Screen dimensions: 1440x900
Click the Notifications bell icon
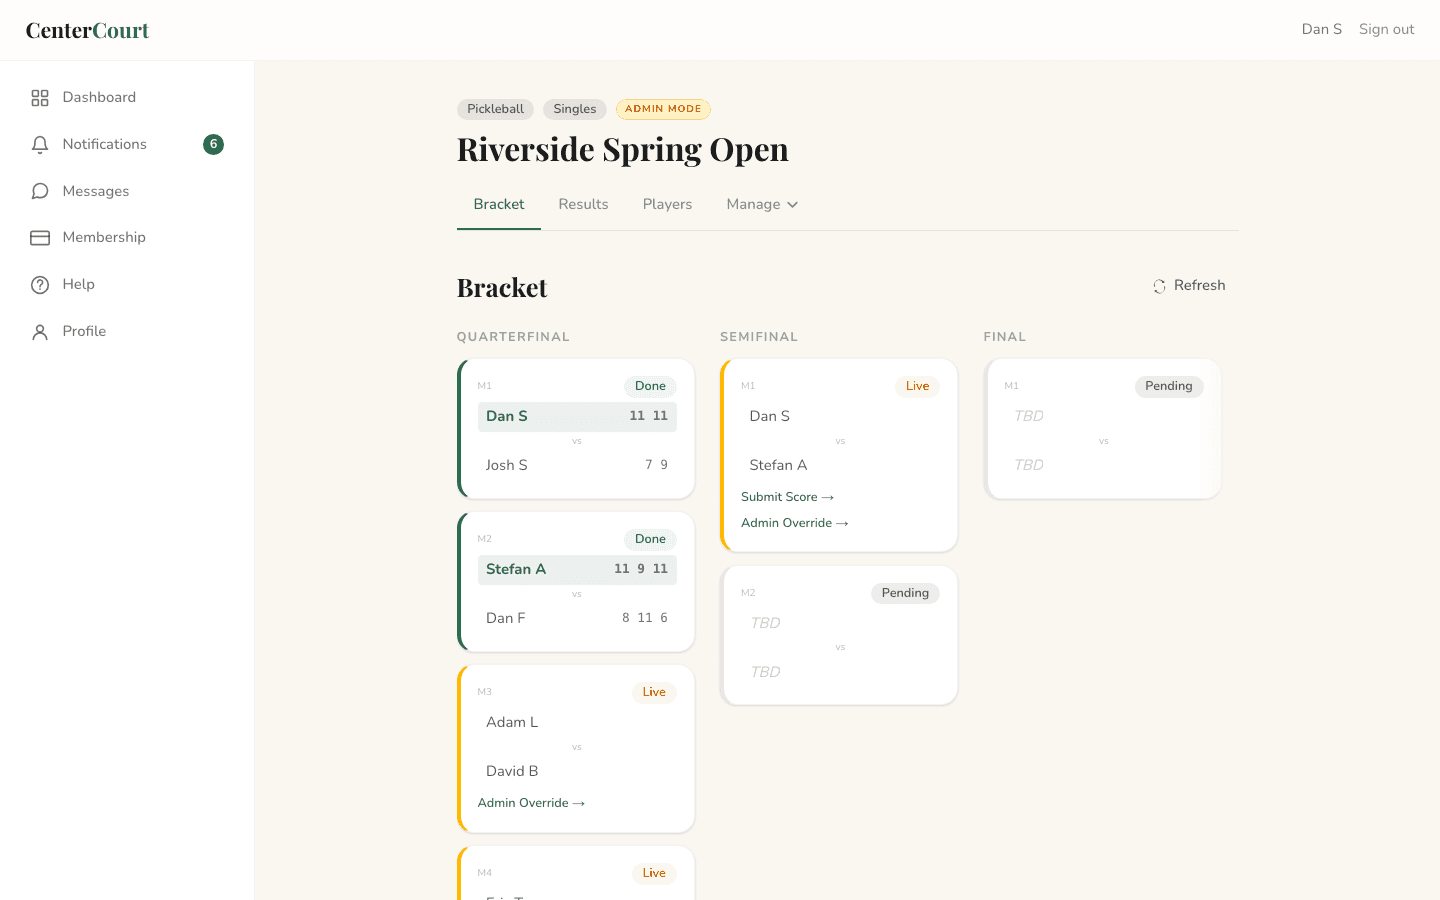coord(40,145)
